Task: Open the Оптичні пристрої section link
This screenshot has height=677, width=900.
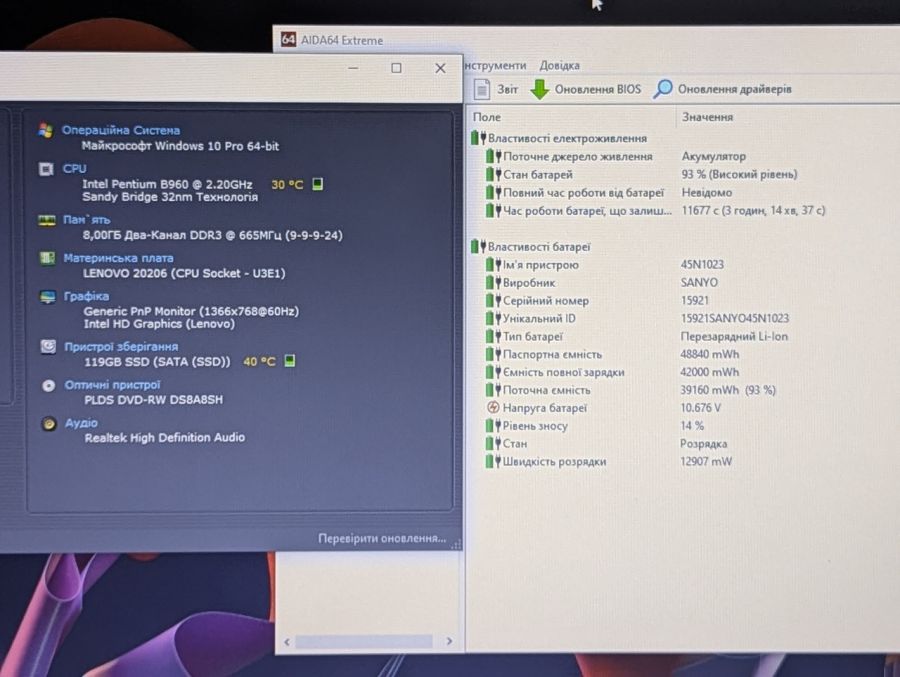Action: coord(112,384)
